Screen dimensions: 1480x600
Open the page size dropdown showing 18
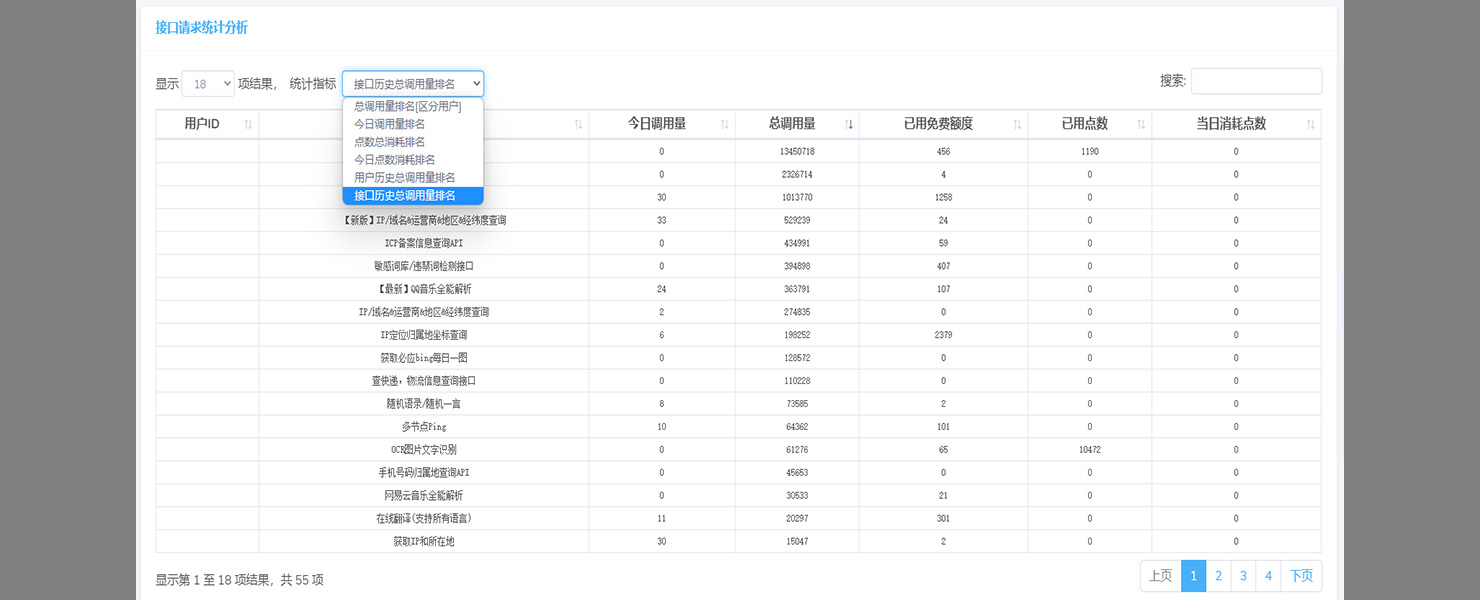(208, 84)
